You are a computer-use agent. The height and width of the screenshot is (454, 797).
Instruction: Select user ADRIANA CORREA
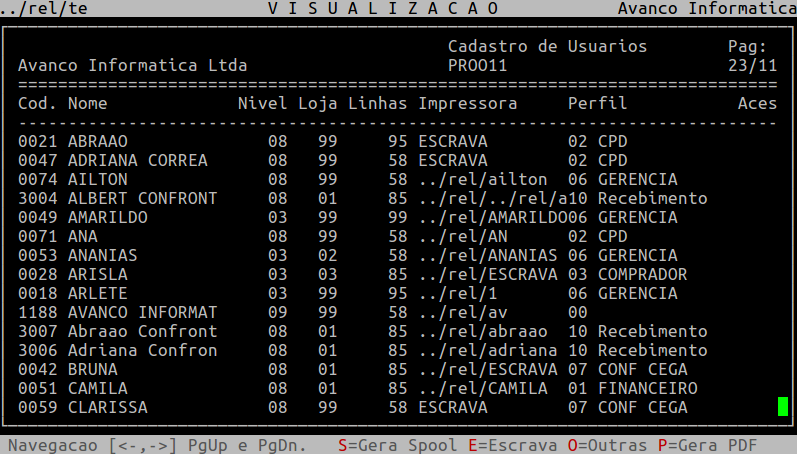[137, 160]
